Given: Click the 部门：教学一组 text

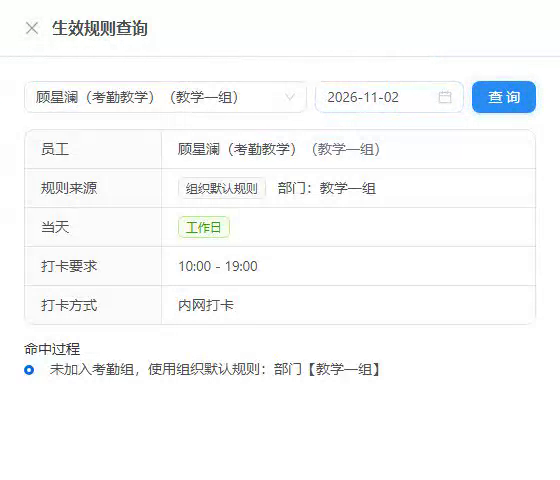Looking at the screenshot, I should click(327, 188).
